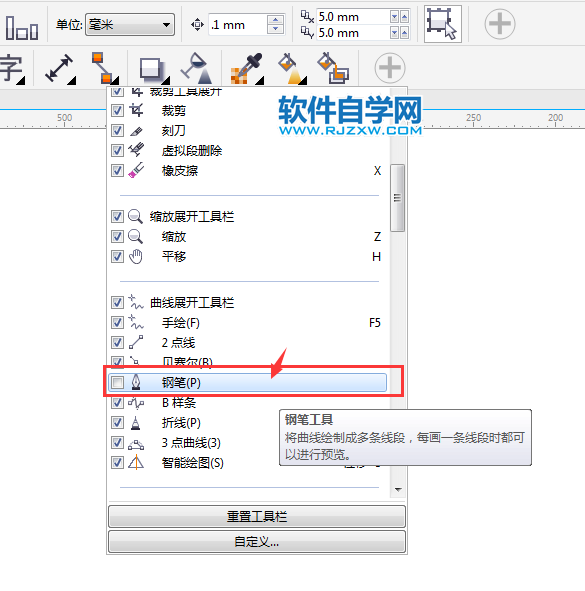This screenshot has width=585, height=591.
Task: Enable the 钢笔(P) checkbox
Action: tap(117, 382)
